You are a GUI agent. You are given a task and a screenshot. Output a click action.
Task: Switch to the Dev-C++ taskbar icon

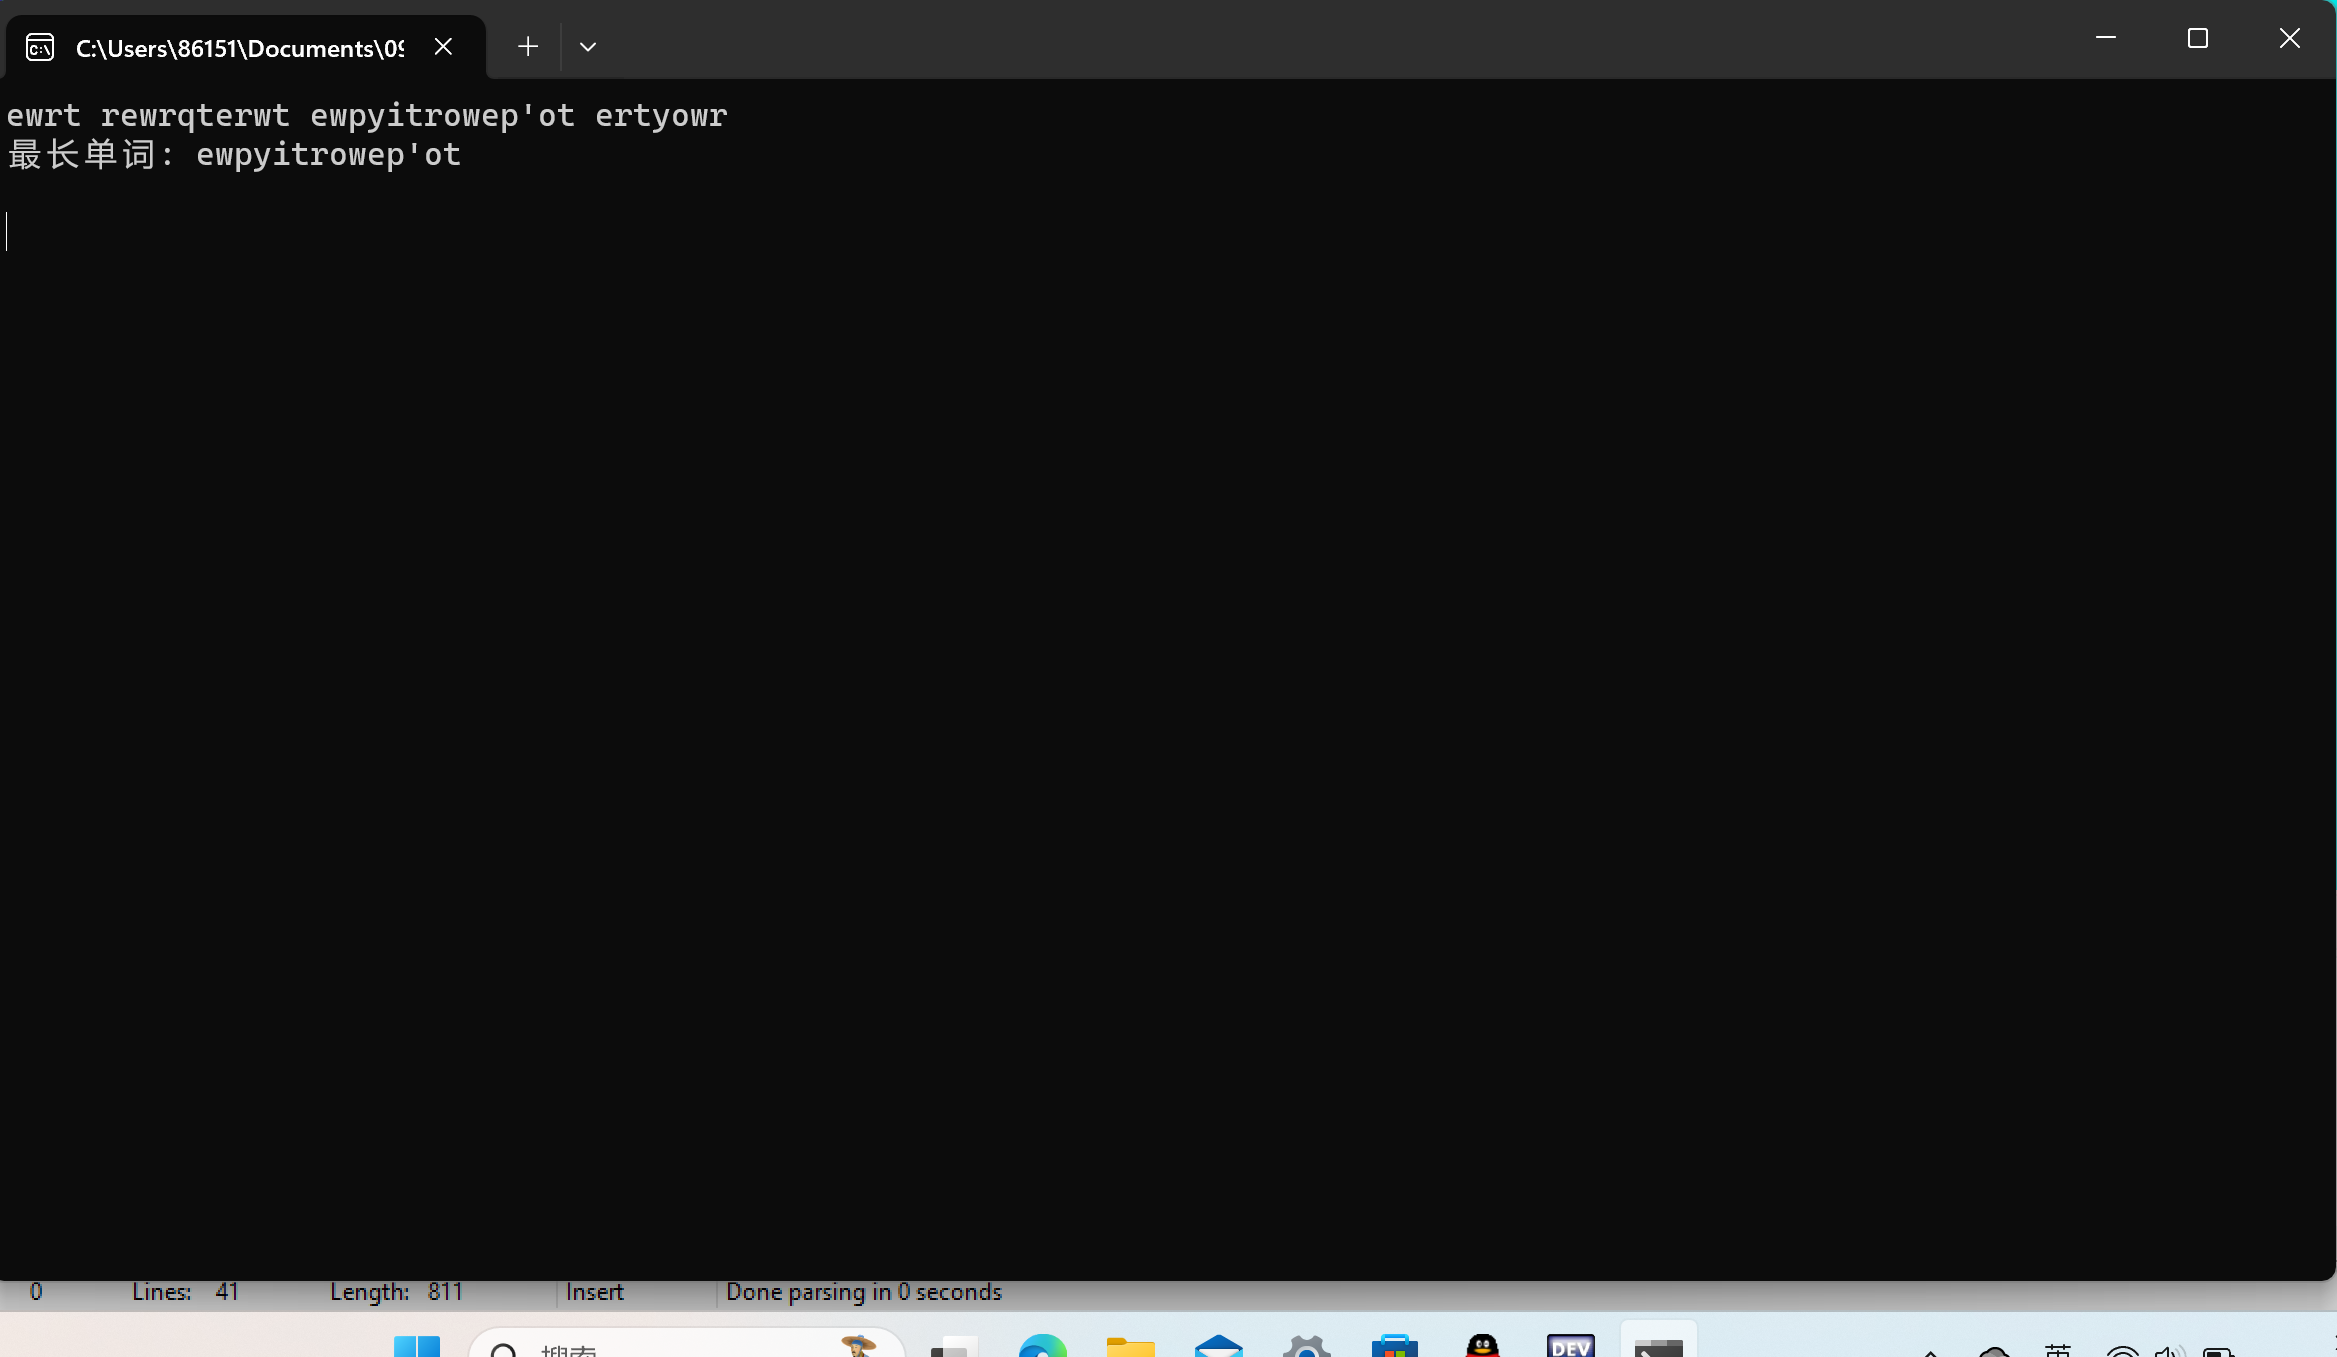pos(1570,1346)
